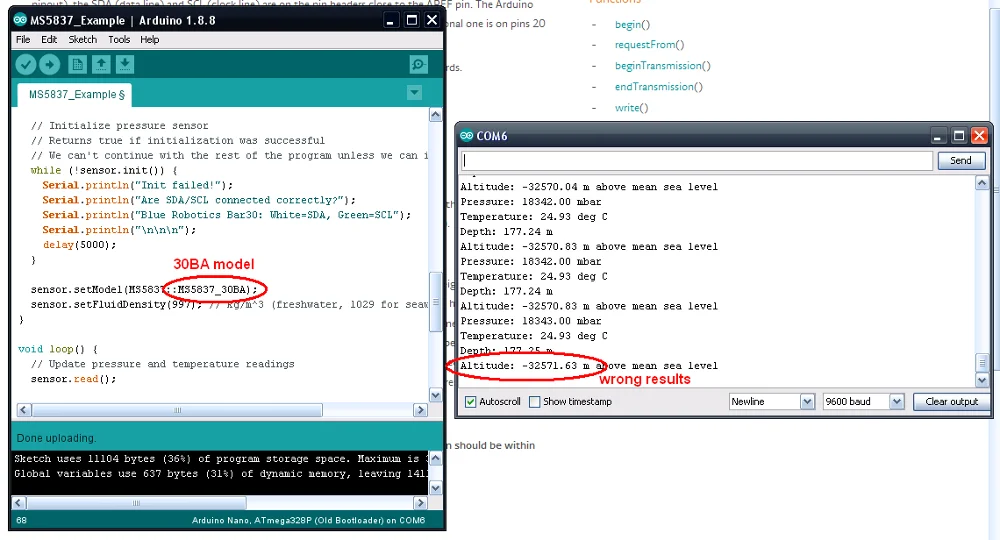
Task: Maximize the Arduino IDE window
Action: point(412,20)
